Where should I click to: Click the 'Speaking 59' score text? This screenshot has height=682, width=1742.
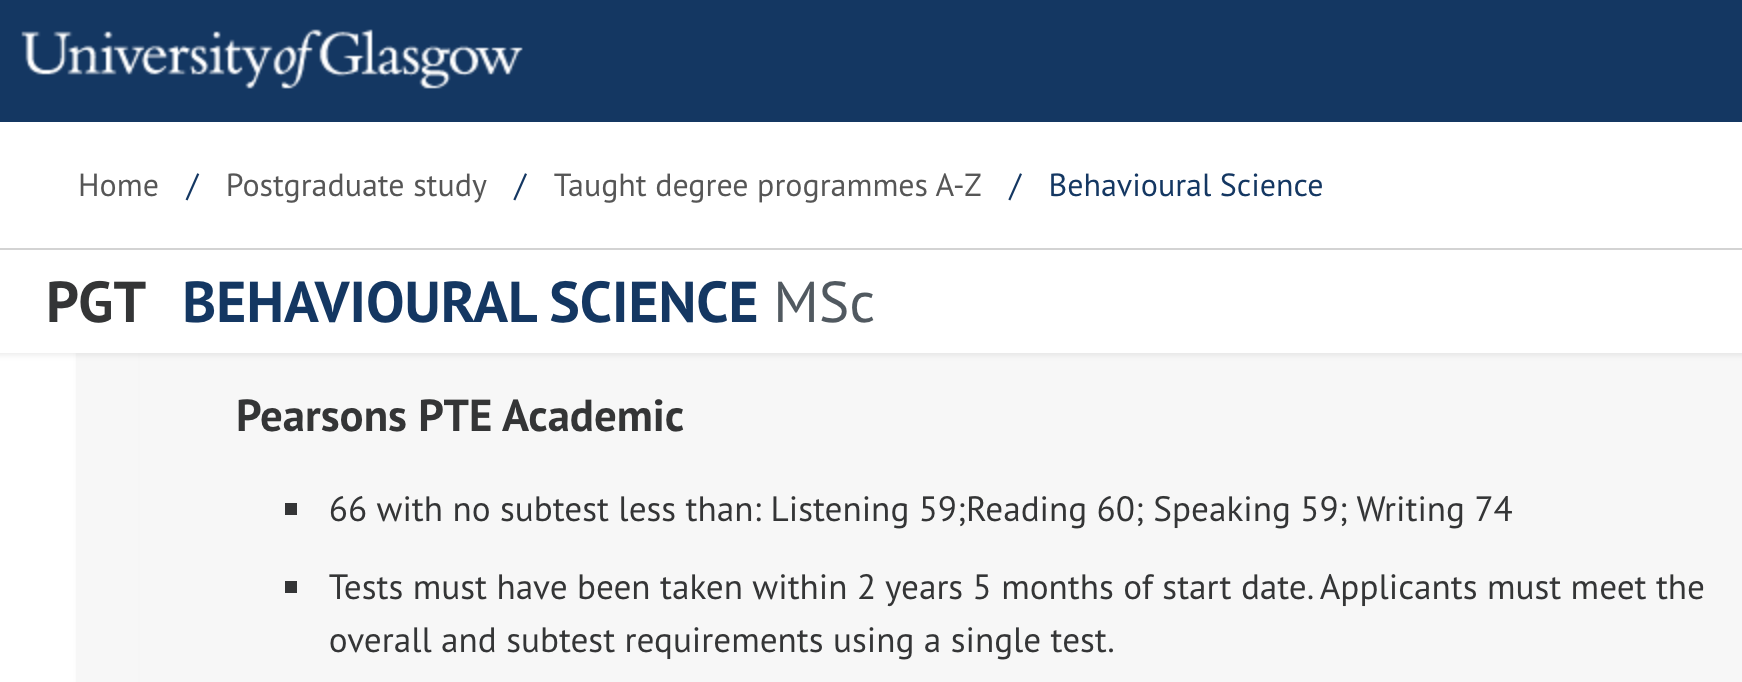tap(1246, 510)
